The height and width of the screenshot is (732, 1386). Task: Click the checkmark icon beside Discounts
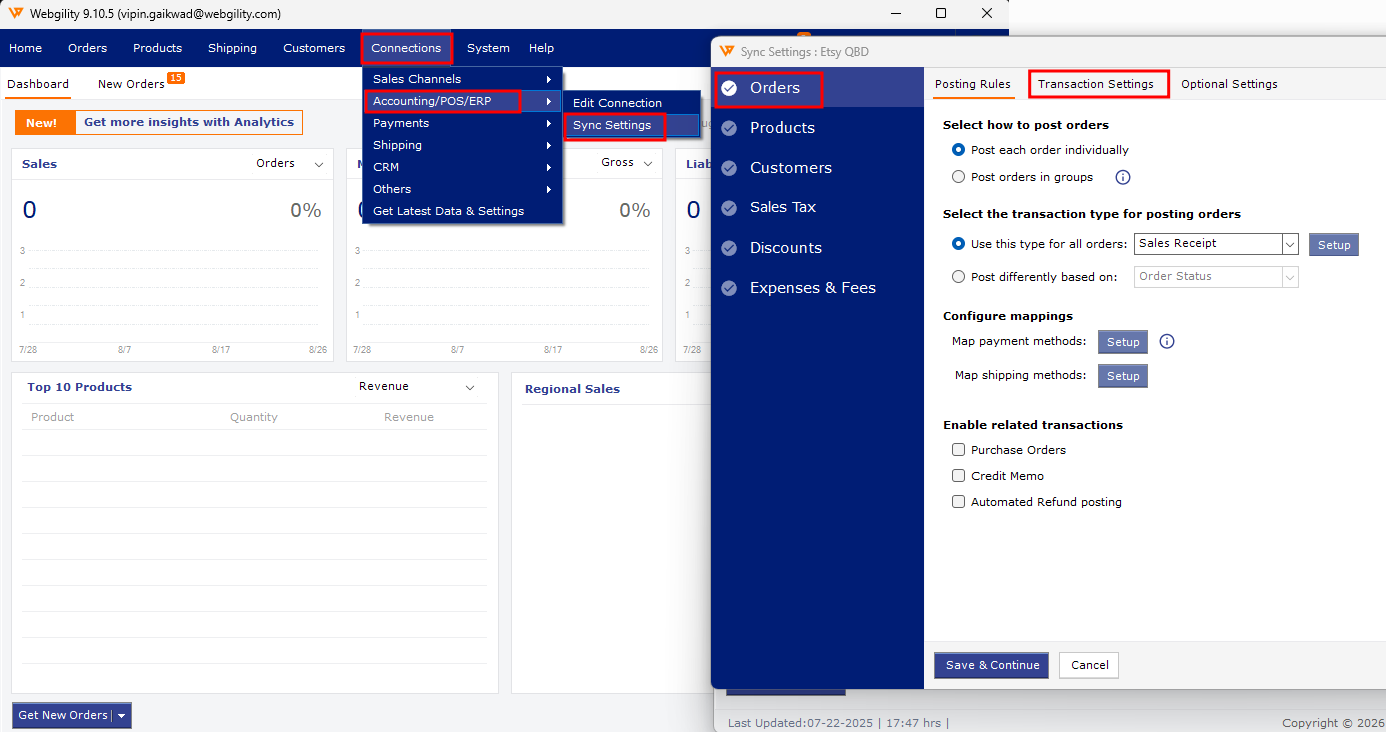[729, 248]
